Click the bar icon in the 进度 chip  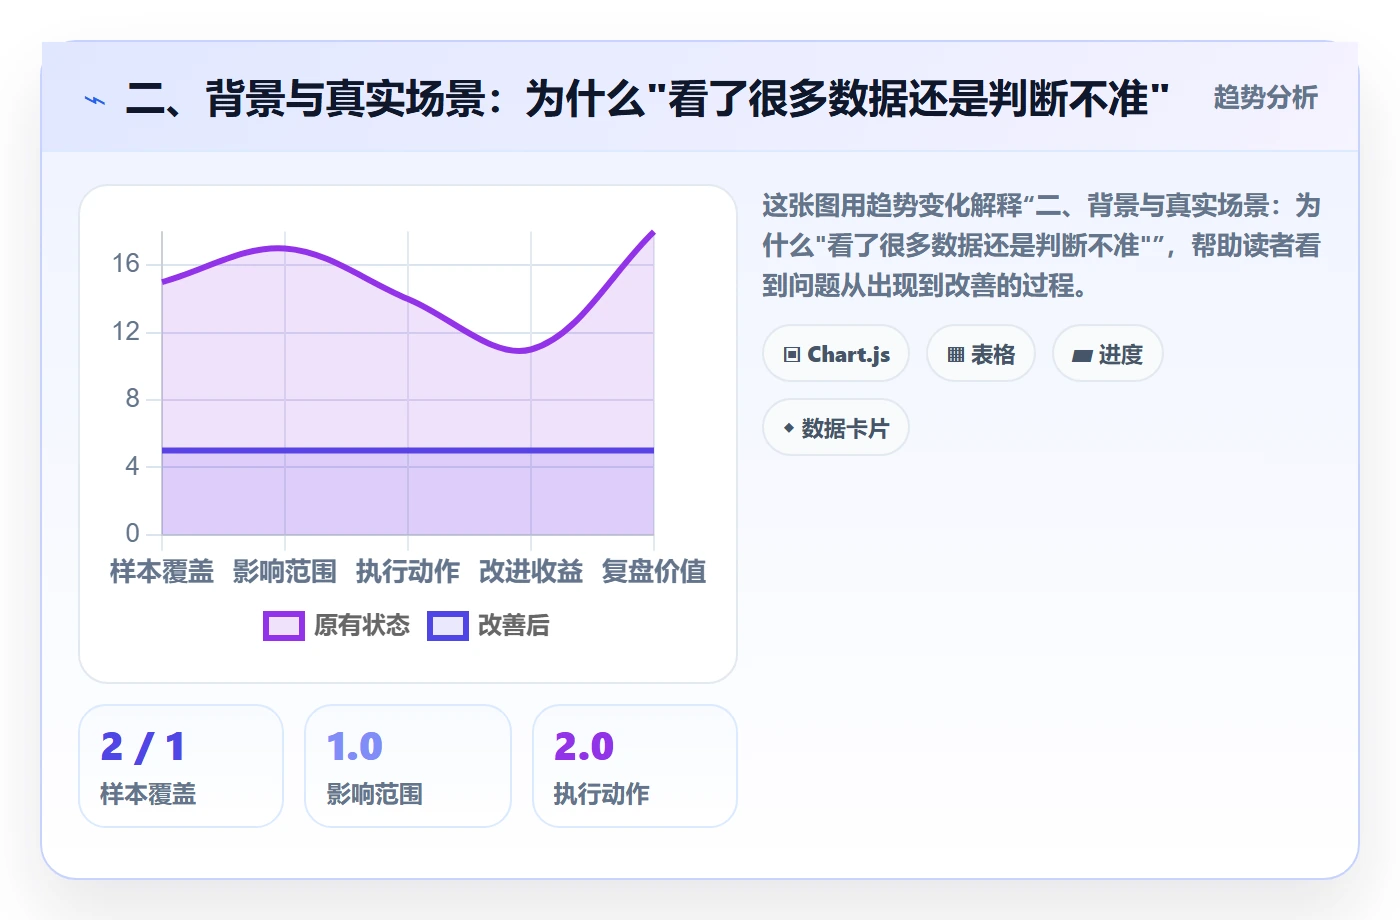pos(1082,356)
